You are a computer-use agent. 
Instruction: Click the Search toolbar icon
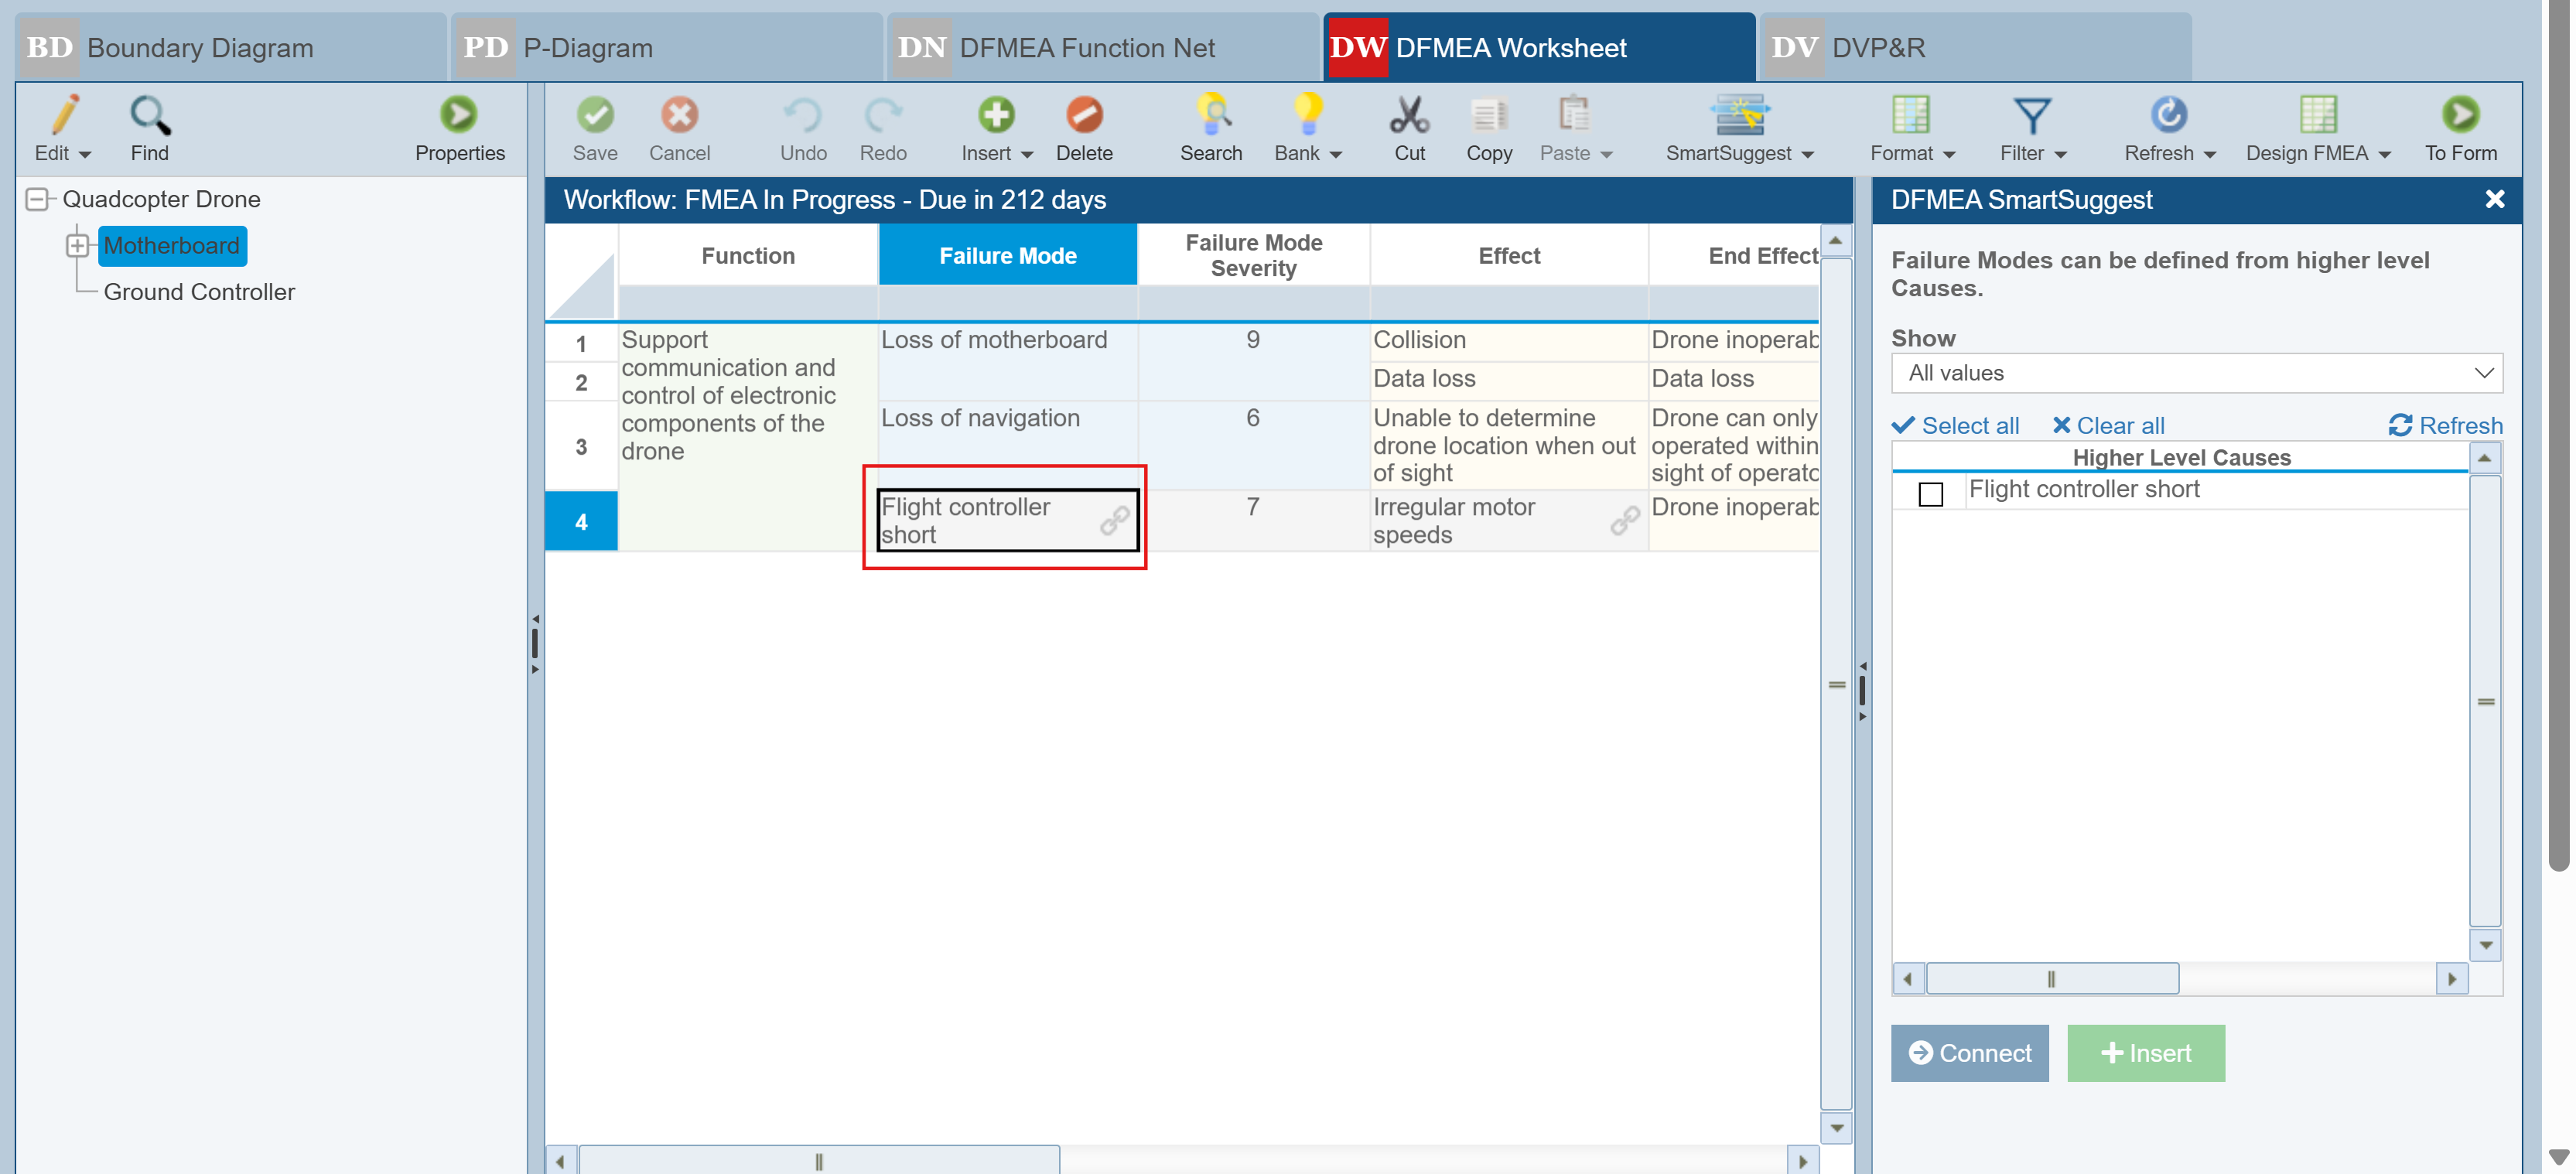(1211, 115)
